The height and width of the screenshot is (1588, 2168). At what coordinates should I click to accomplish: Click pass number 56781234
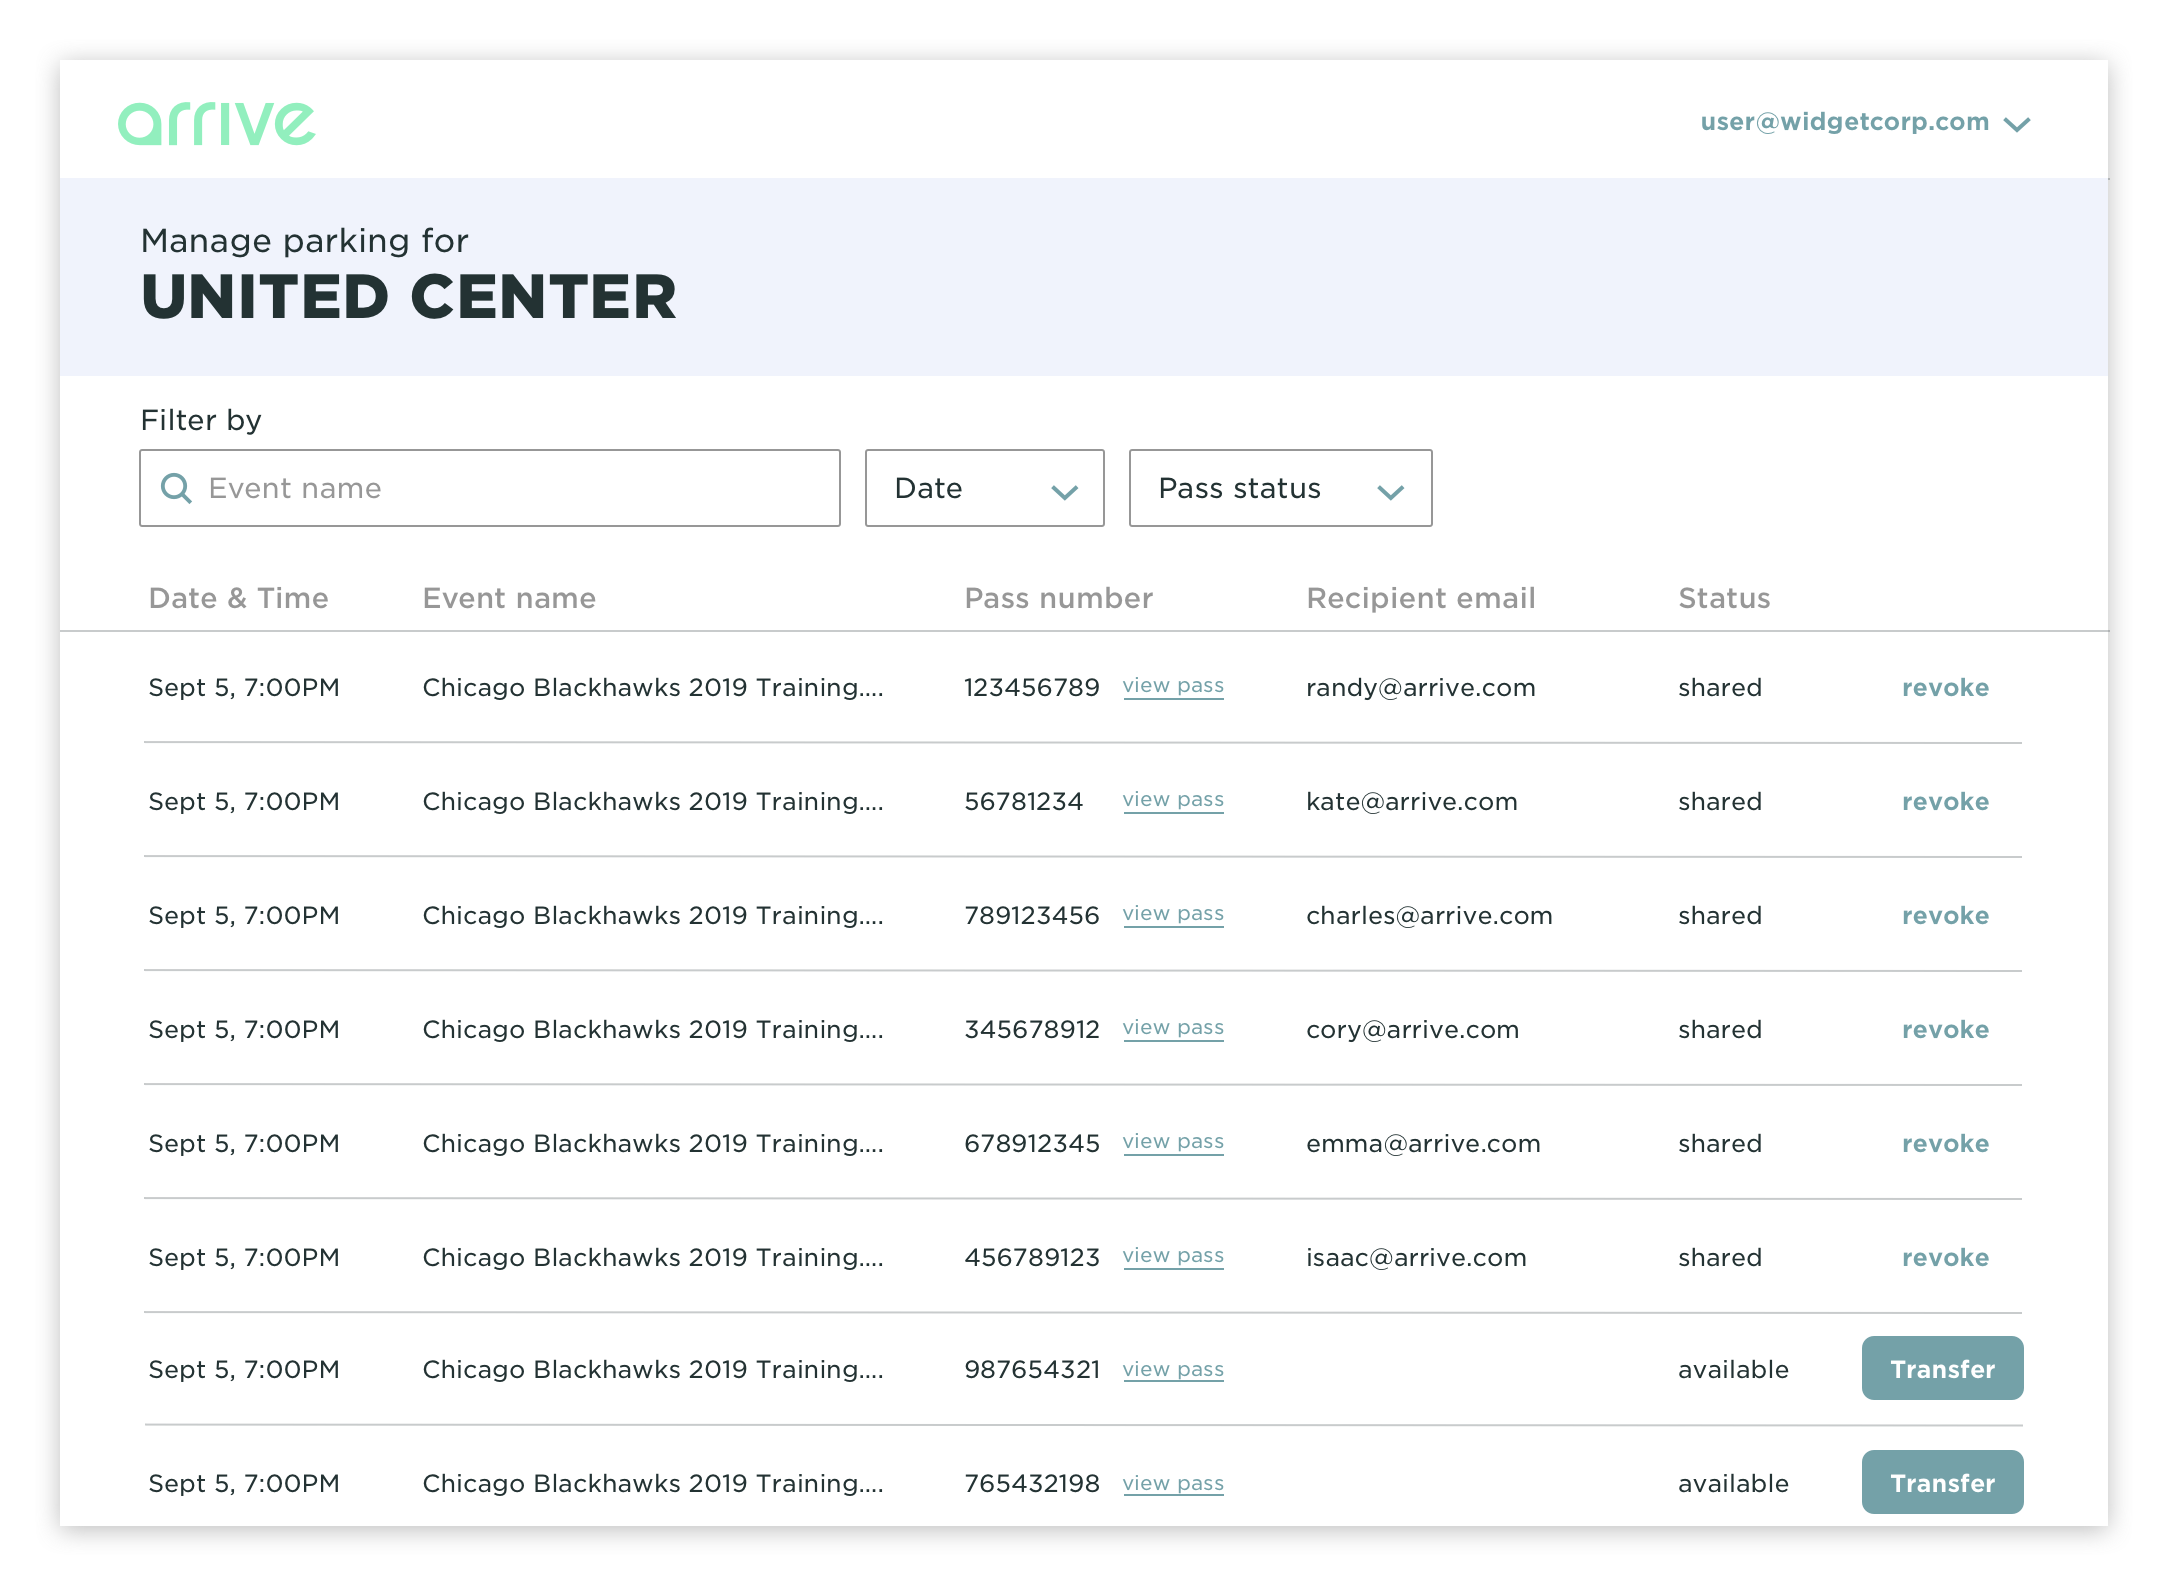pos(1023,802)
